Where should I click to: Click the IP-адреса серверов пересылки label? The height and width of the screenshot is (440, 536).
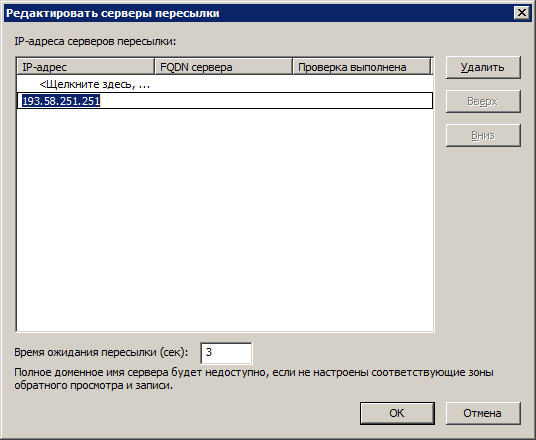[95, 41]
